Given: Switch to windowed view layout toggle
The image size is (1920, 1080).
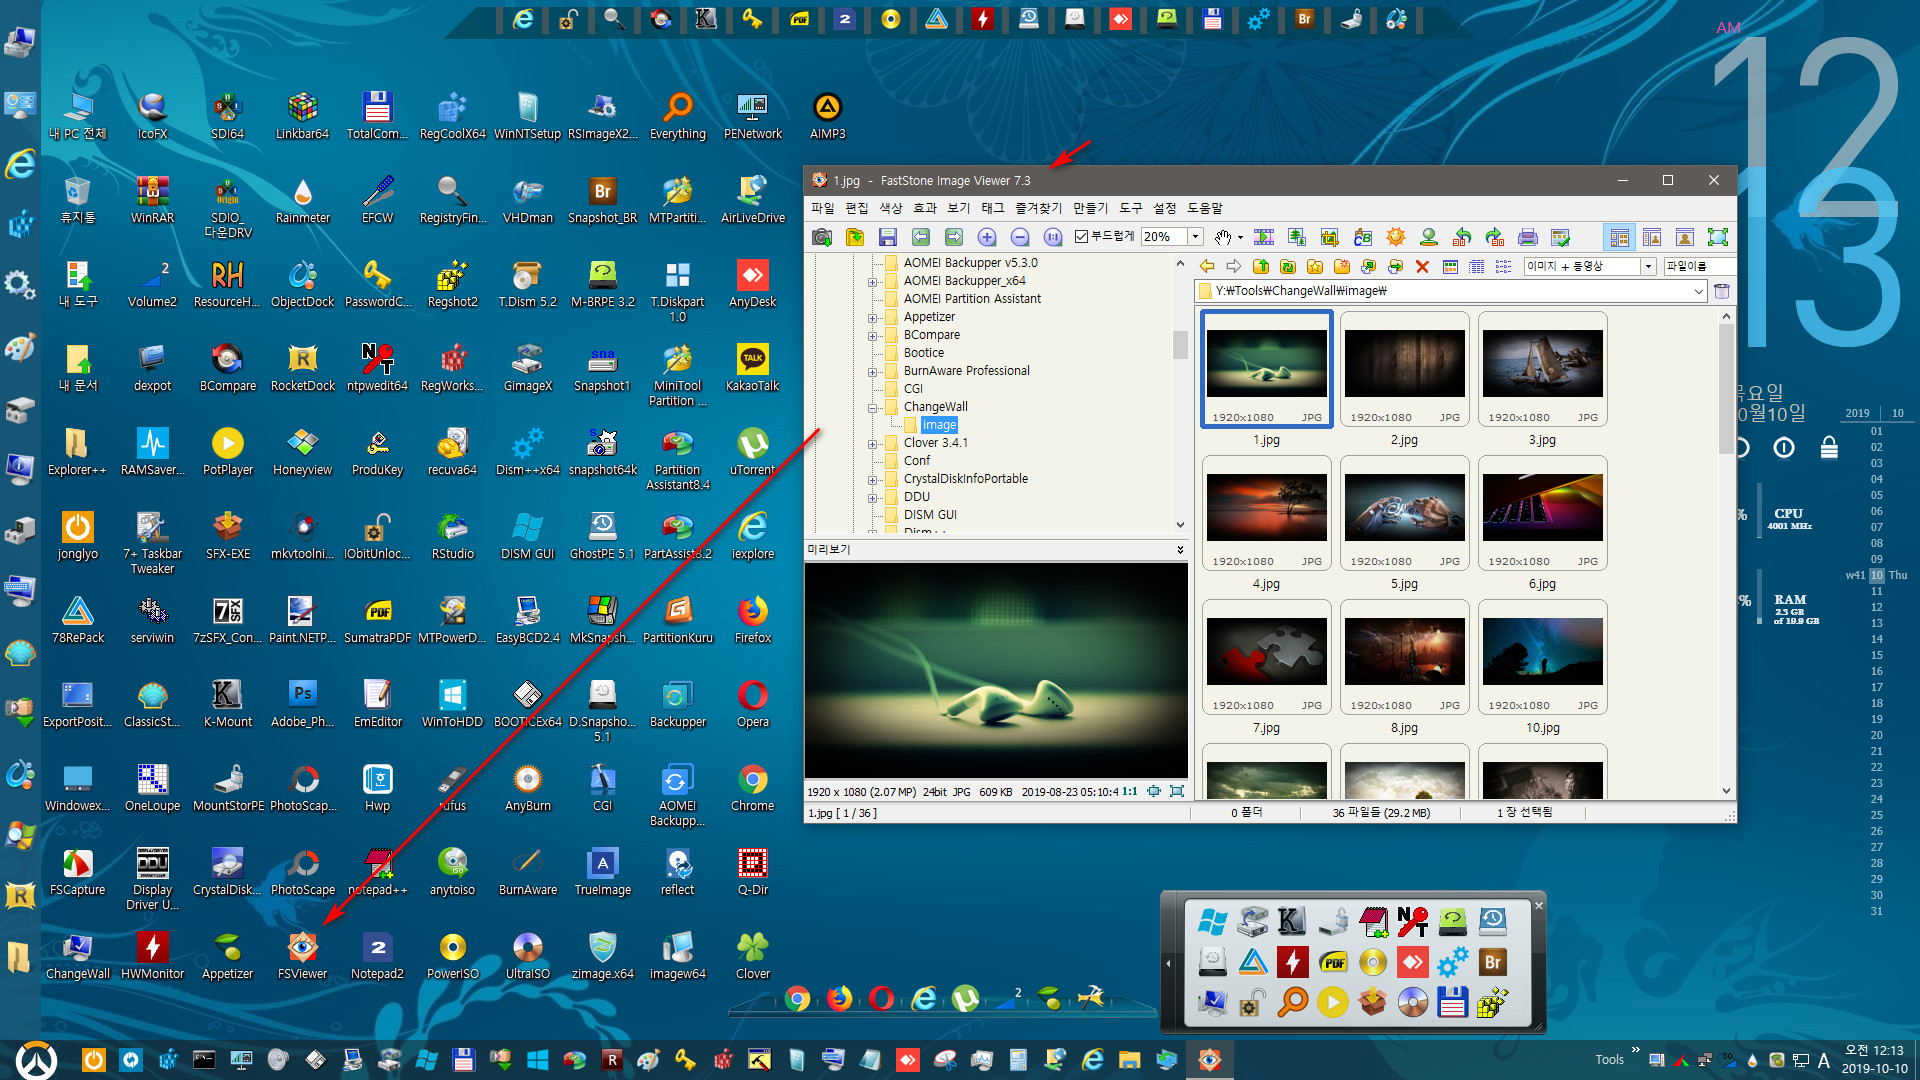Looking at the screenshot, I should click(x=1652, y=237).
